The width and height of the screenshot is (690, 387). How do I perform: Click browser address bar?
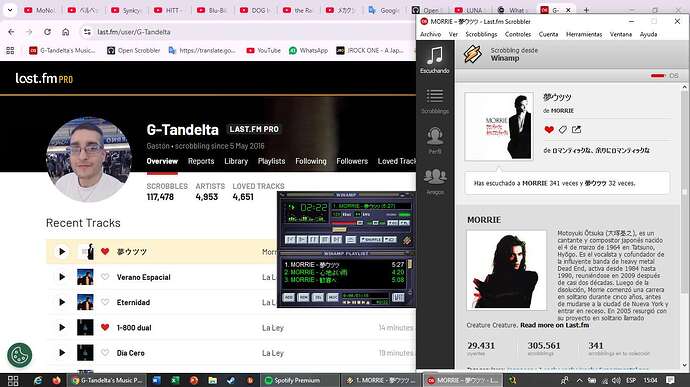(x=246, y=32)
